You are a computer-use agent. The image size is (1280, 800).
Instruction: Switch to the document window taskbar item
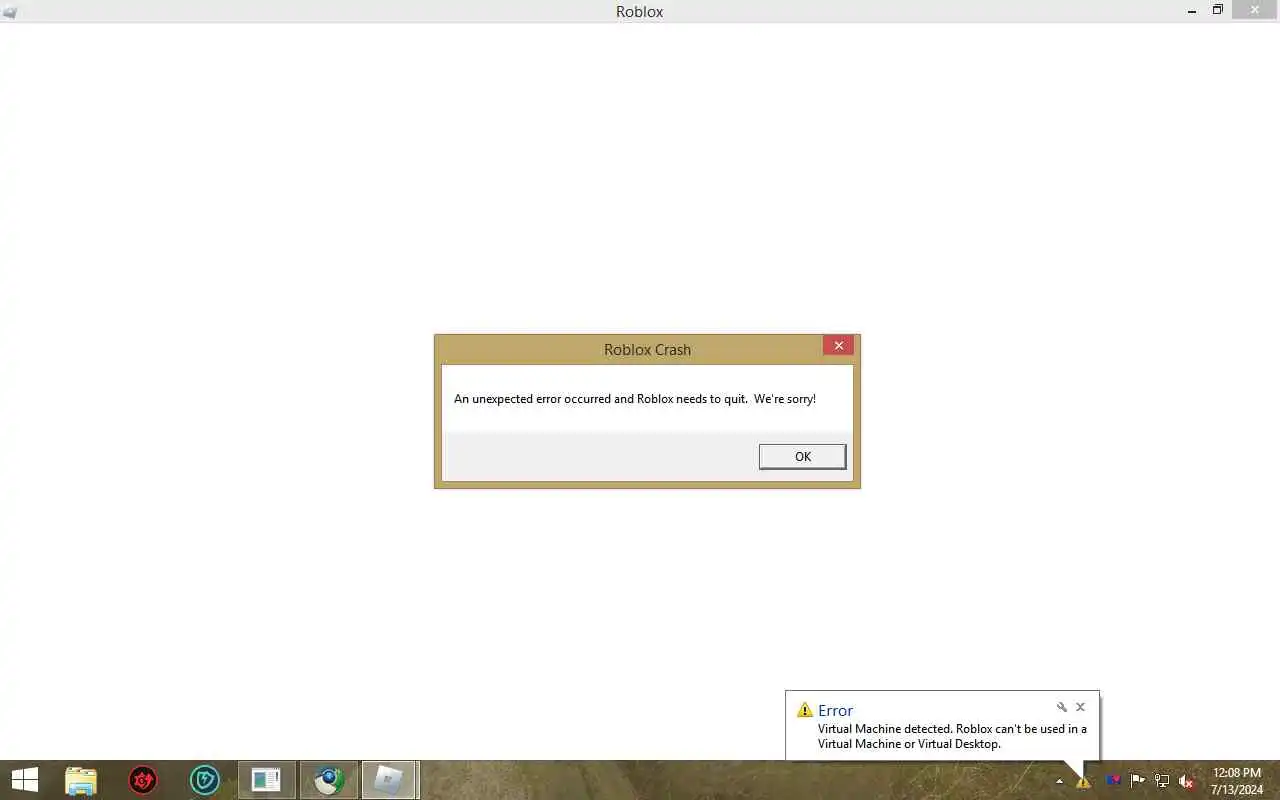(x=267, y=780)
